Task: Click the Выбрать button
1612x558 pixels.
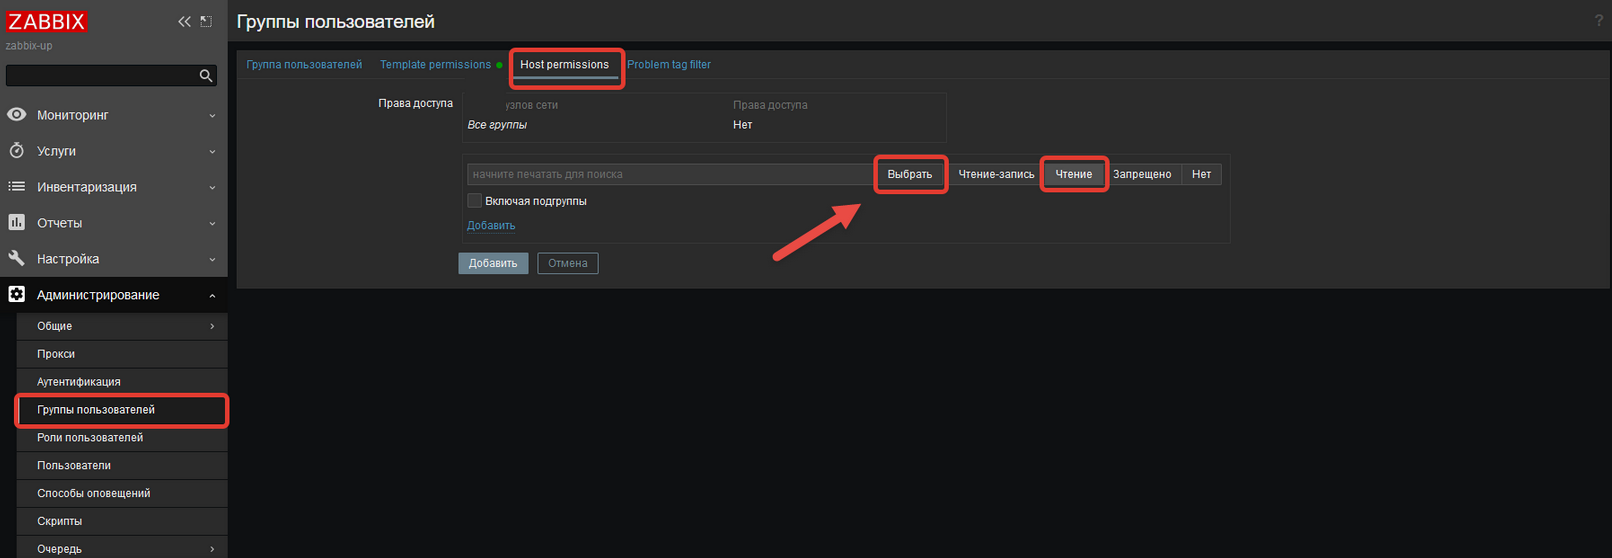Action: [909, 174]
